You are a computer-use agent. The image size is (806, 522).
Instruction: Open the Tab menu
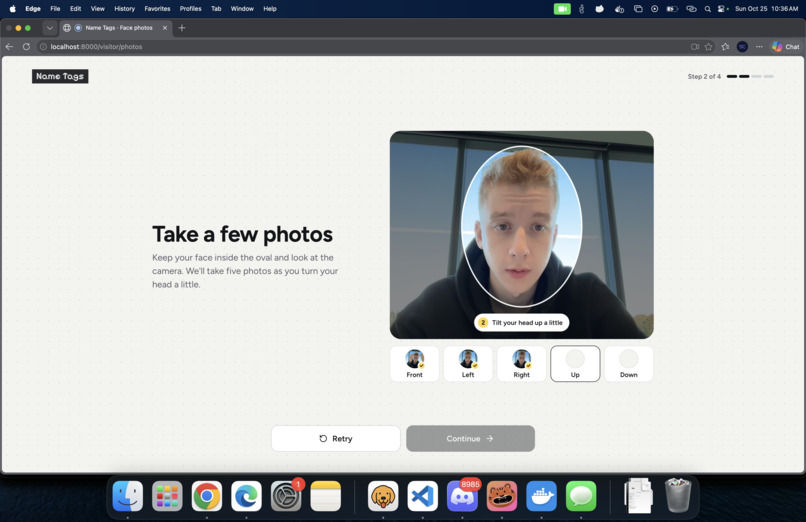click(x=216, y=9)
